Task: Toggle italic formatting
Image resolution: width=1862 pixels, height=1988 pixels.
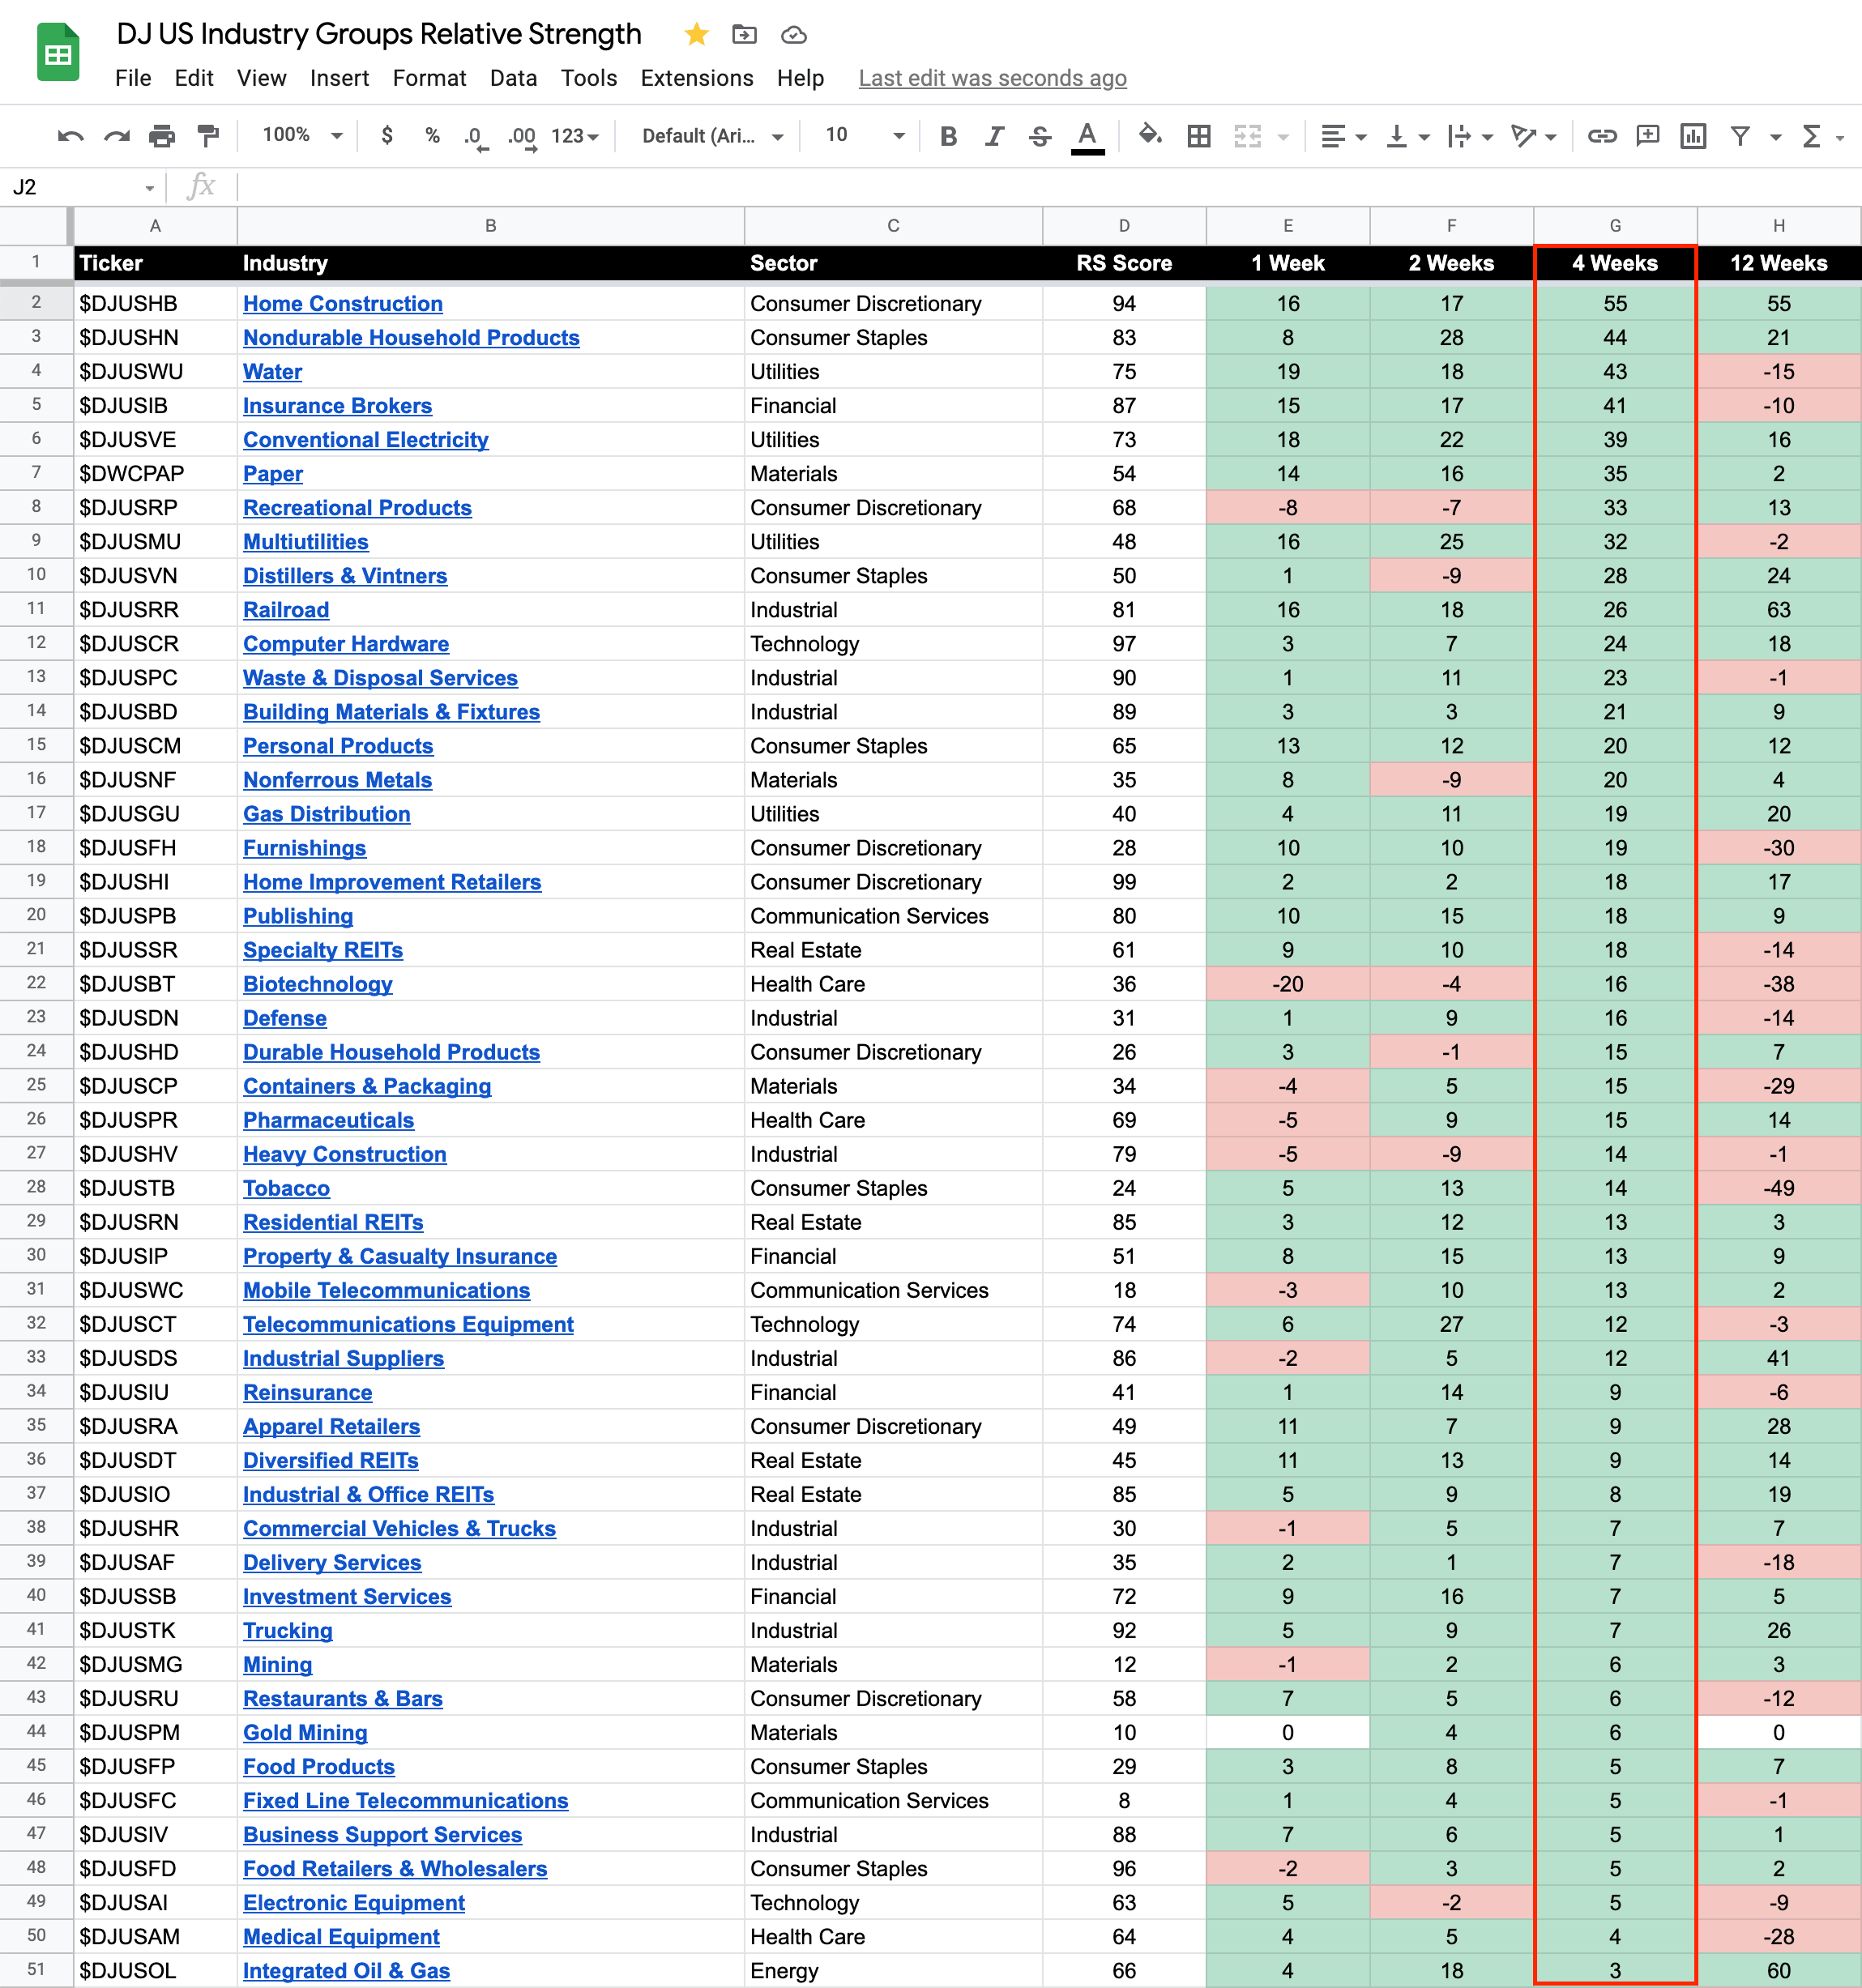Action: pos(993,136)
